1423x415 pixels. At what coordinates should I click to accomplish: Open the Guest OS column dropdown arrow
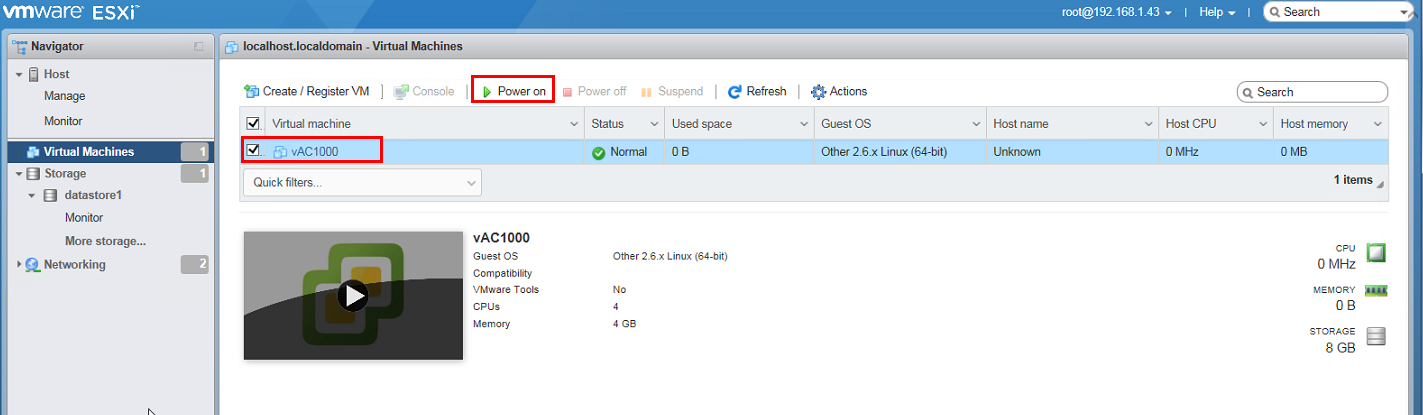point(975,124)
